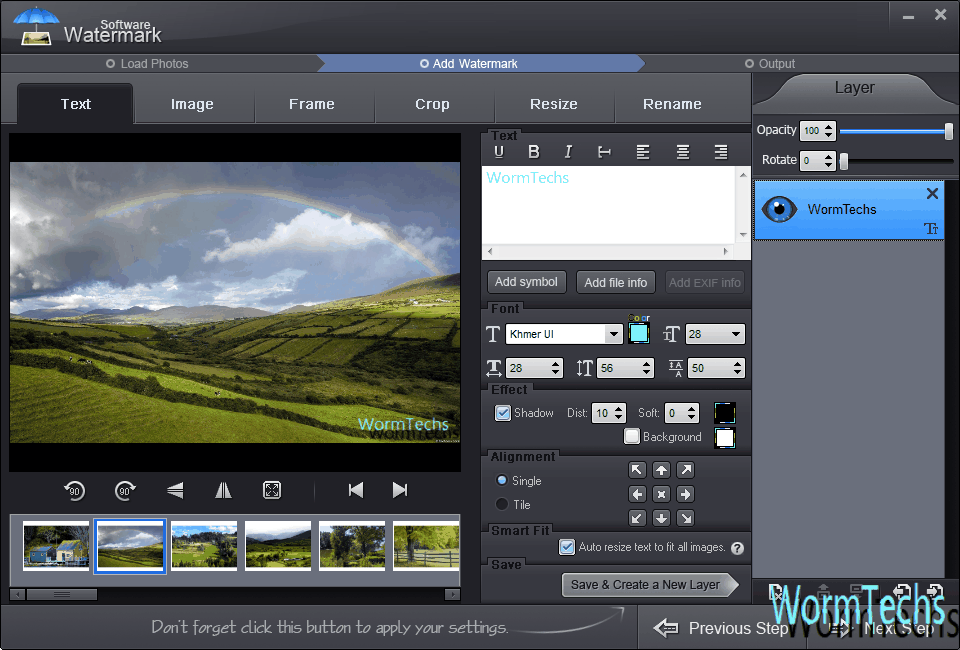Align watermark to middle left

pyautogui.click(x=637, y=494)
